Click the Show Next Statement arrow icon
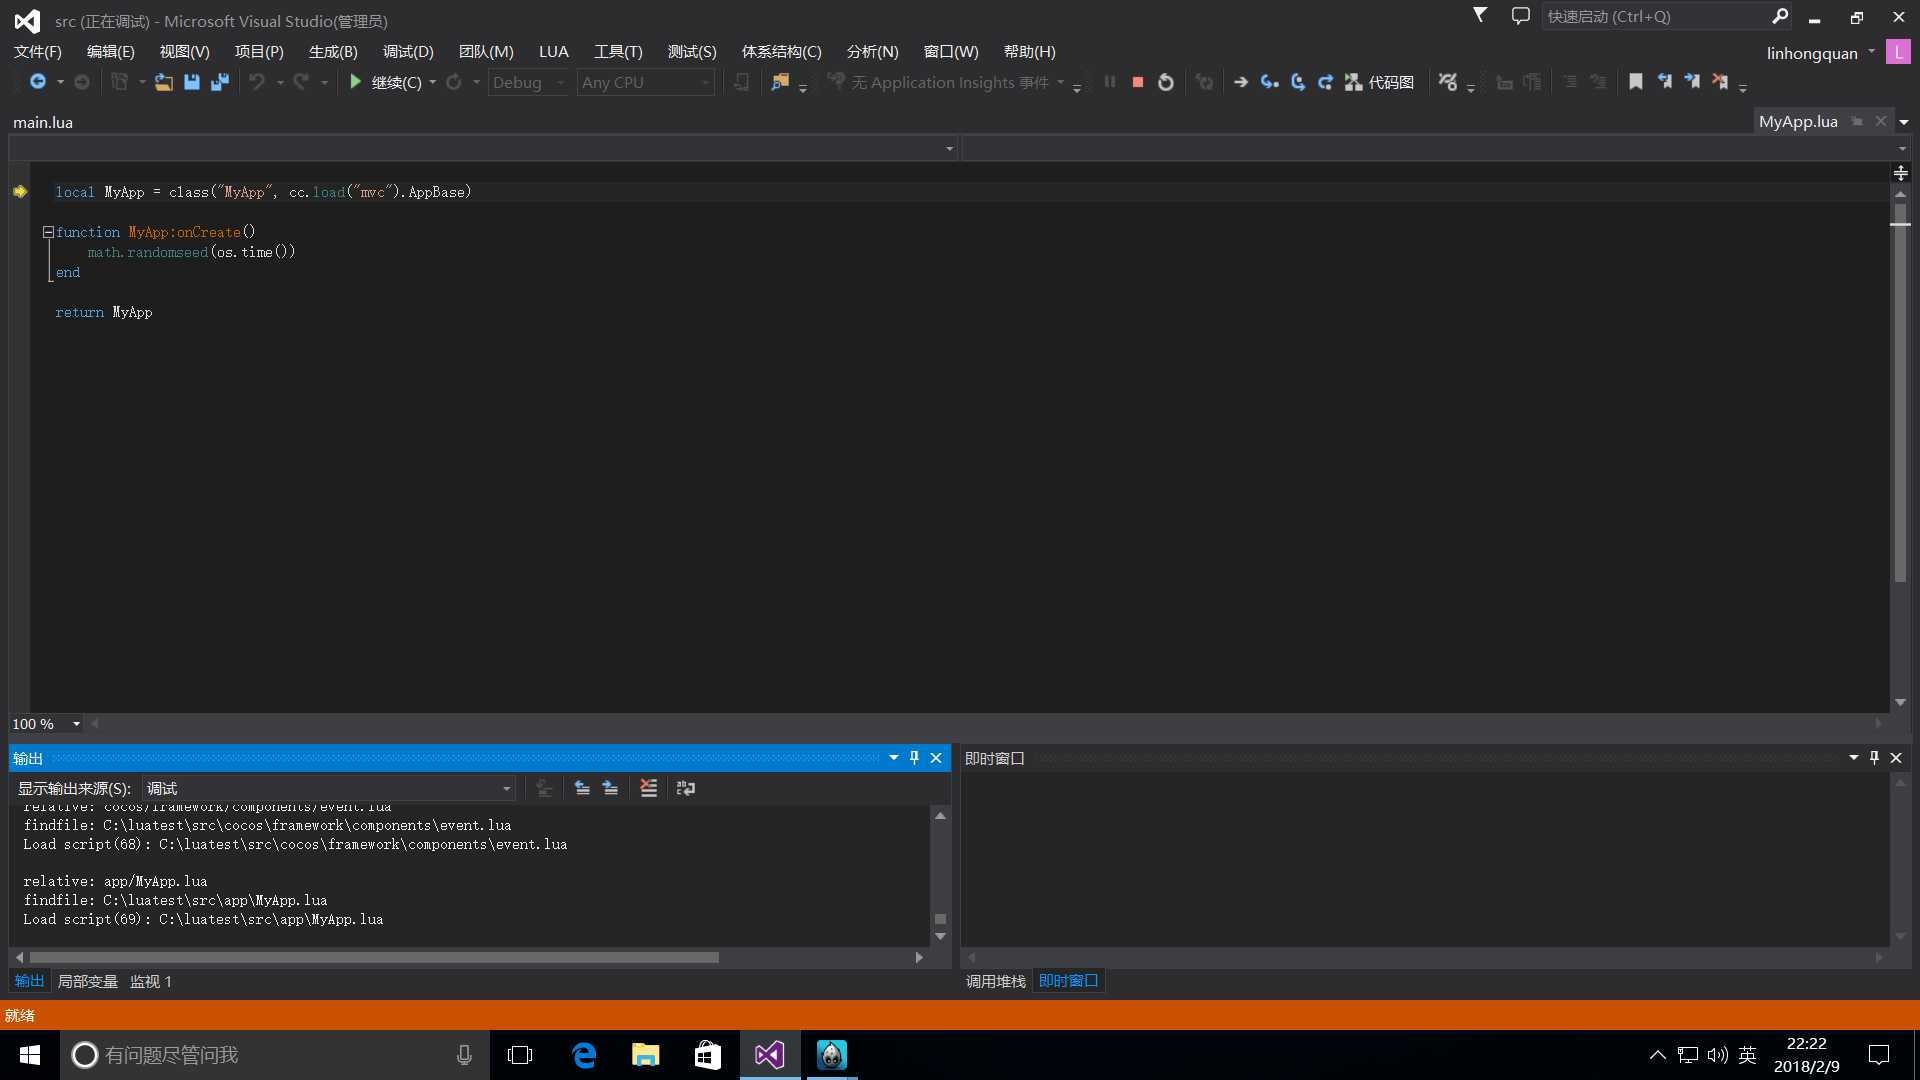The image size is (1920, 1080). tap(1241, 82)
